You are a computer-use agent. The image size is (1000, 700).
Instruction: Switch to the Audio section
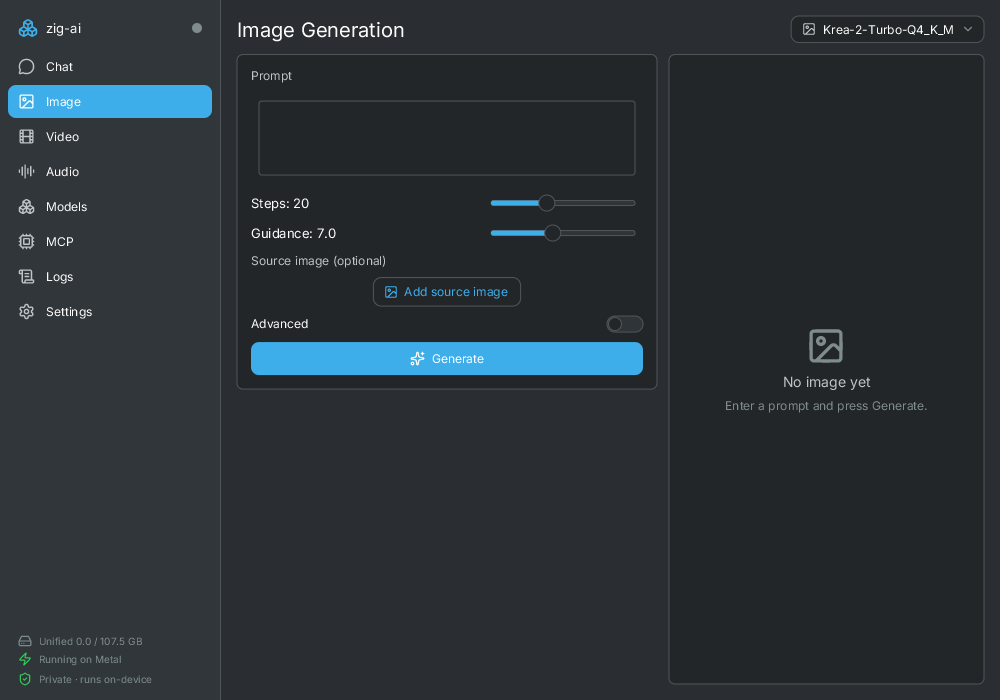click(x=110, y=171)
